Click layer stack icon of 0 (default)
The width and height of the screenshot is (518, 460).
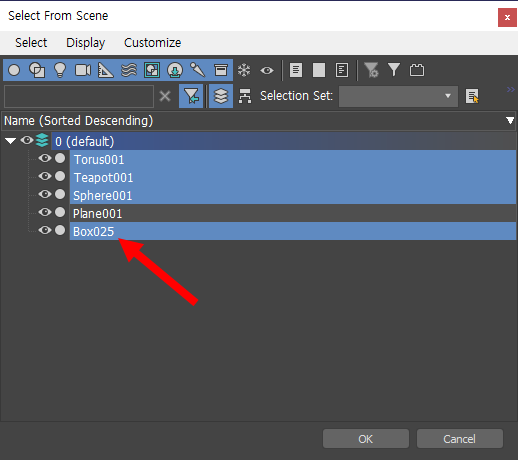(x=42, y=140)
